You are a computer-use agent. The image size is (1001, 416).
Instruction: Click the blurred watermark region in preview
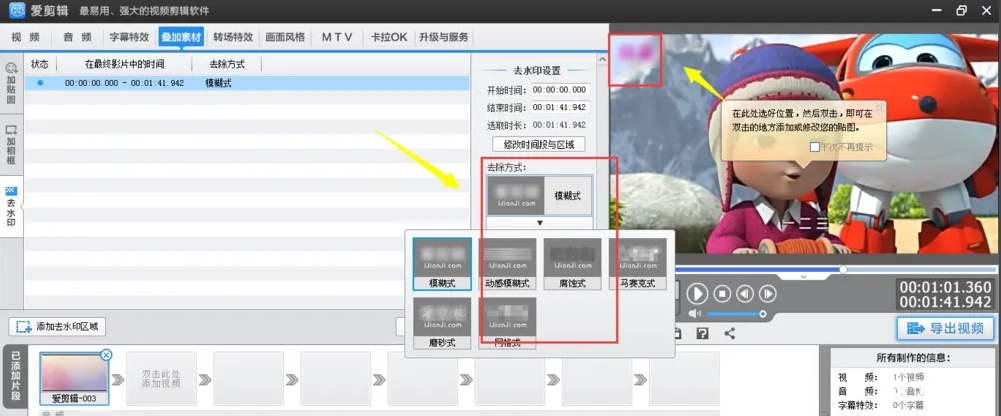tap(635, 59)
